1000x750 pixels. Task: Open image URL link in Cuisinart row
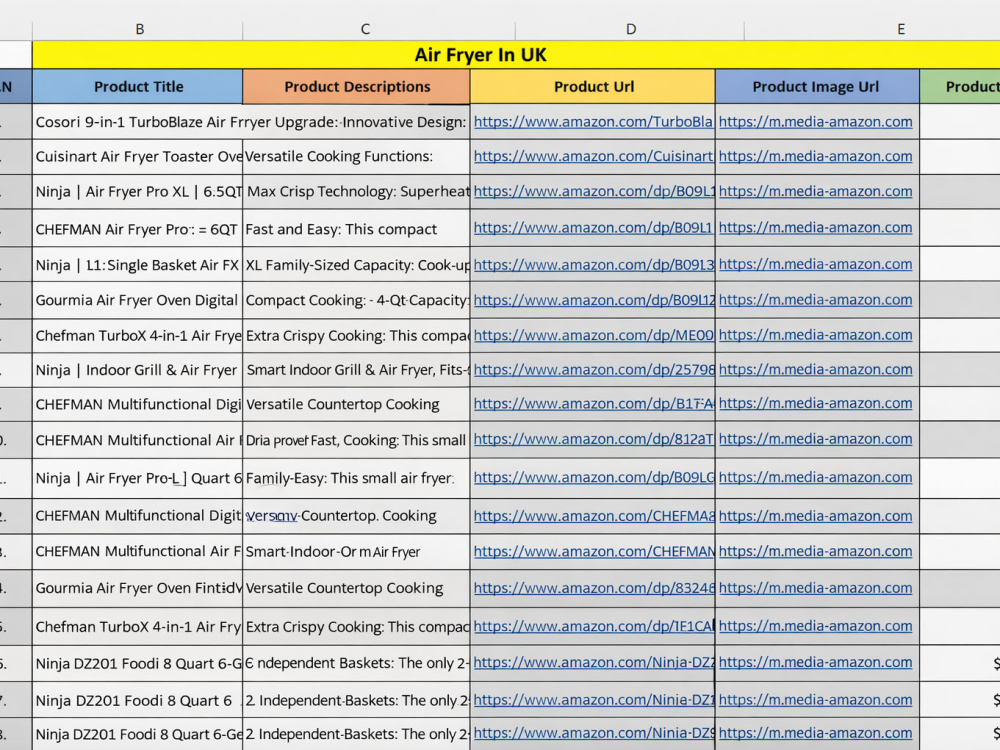(x=815, y=156)
